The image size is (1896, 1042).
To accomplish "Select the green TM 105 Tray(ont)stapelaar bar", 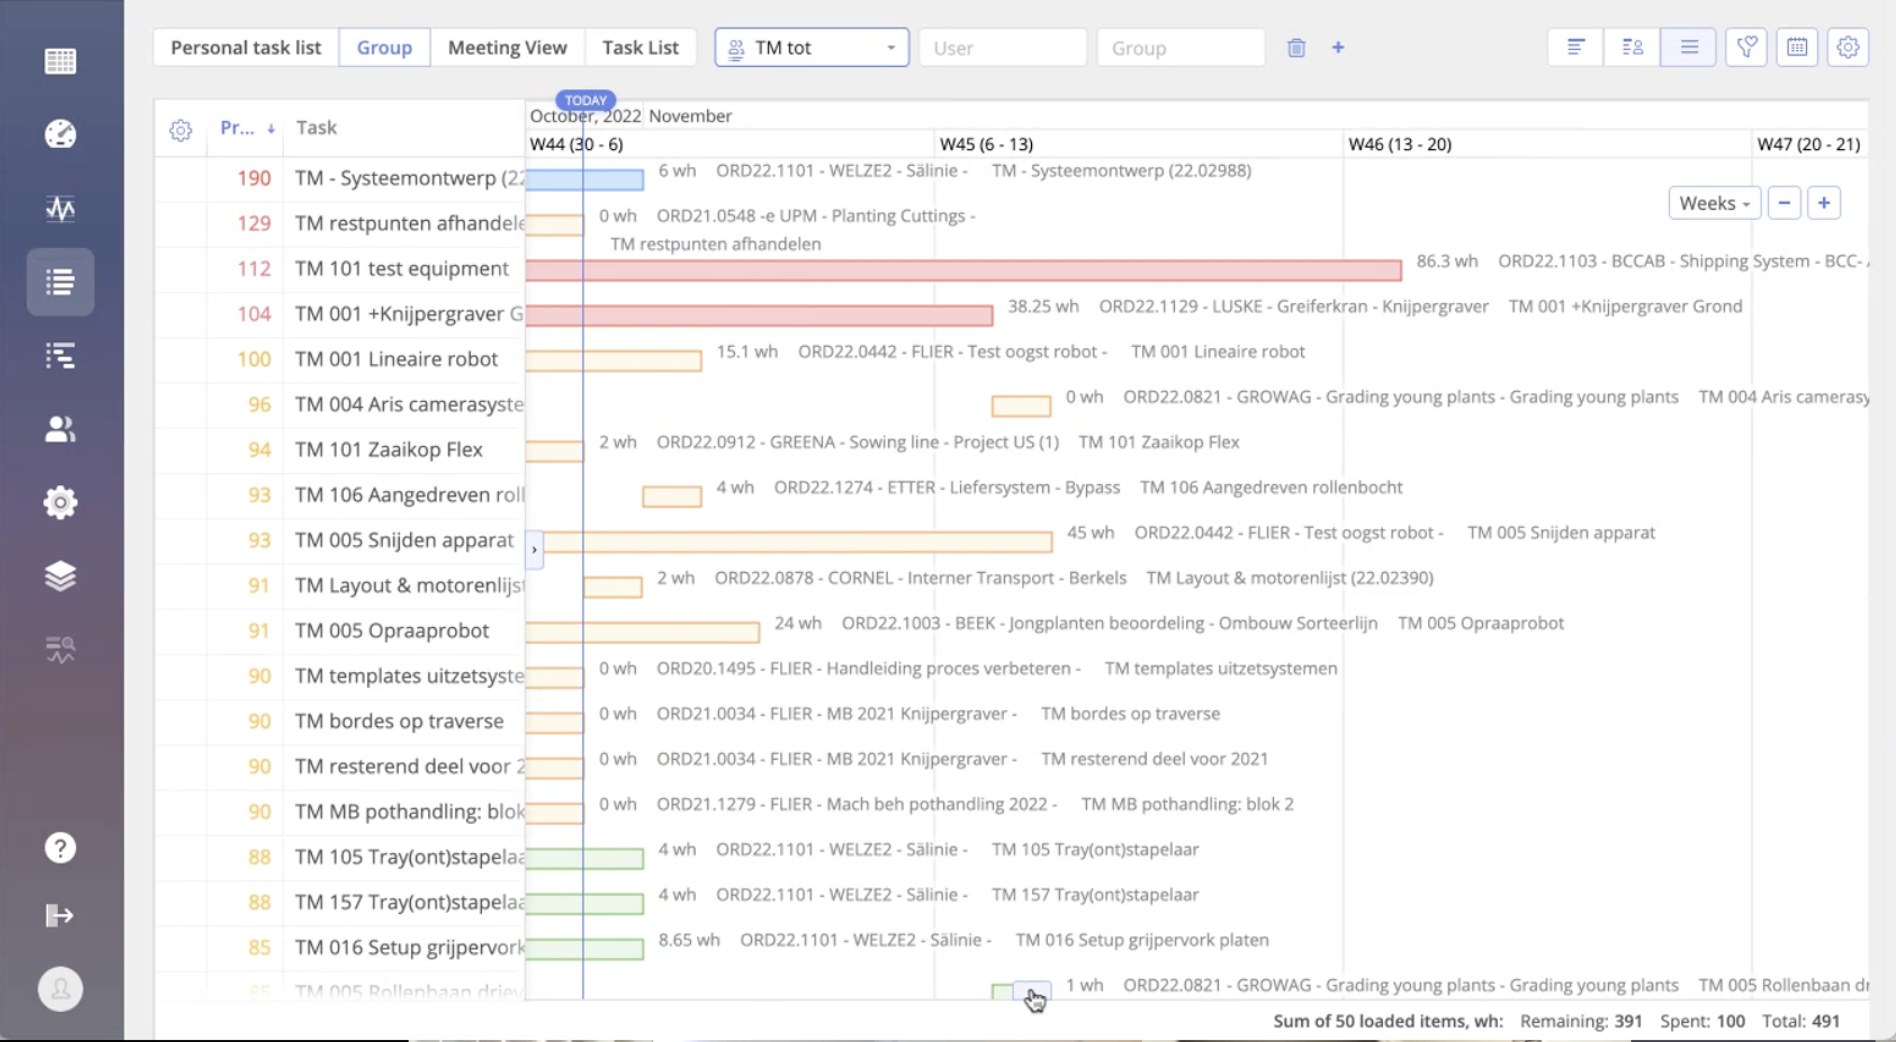I will click(x=585, y=859).
